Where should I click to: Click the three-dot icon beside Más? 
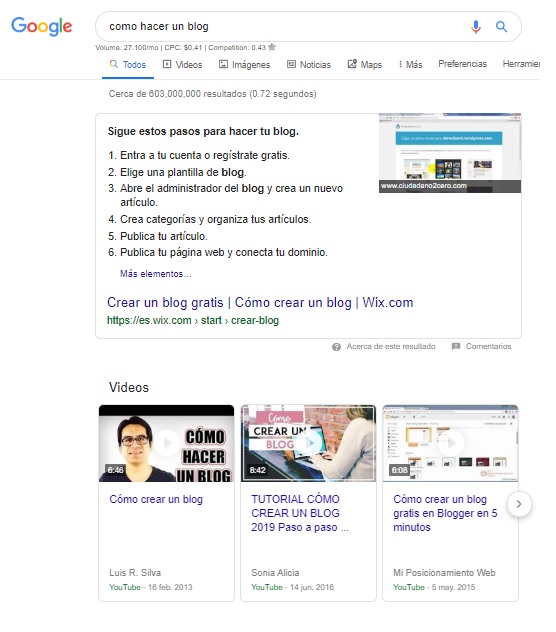tap(400, 64)
